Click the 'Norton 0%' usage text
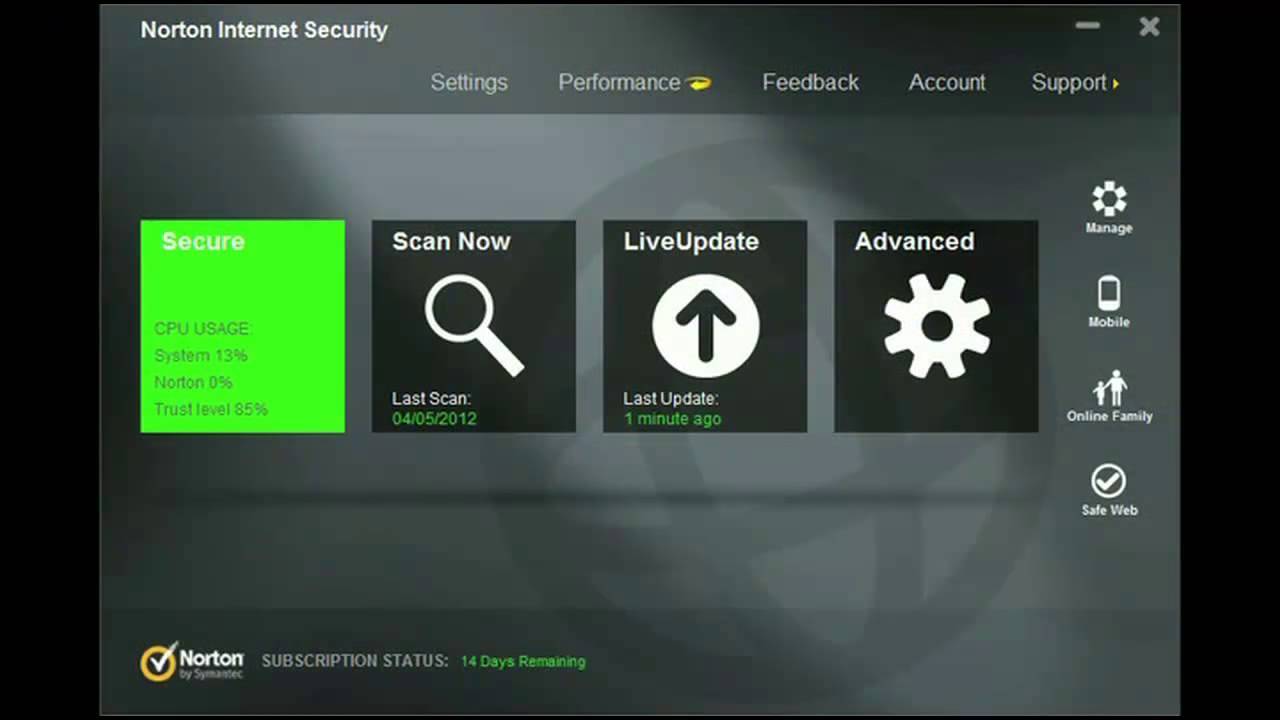The width and height of the screenshot is (1280, 720). point(193,383)
